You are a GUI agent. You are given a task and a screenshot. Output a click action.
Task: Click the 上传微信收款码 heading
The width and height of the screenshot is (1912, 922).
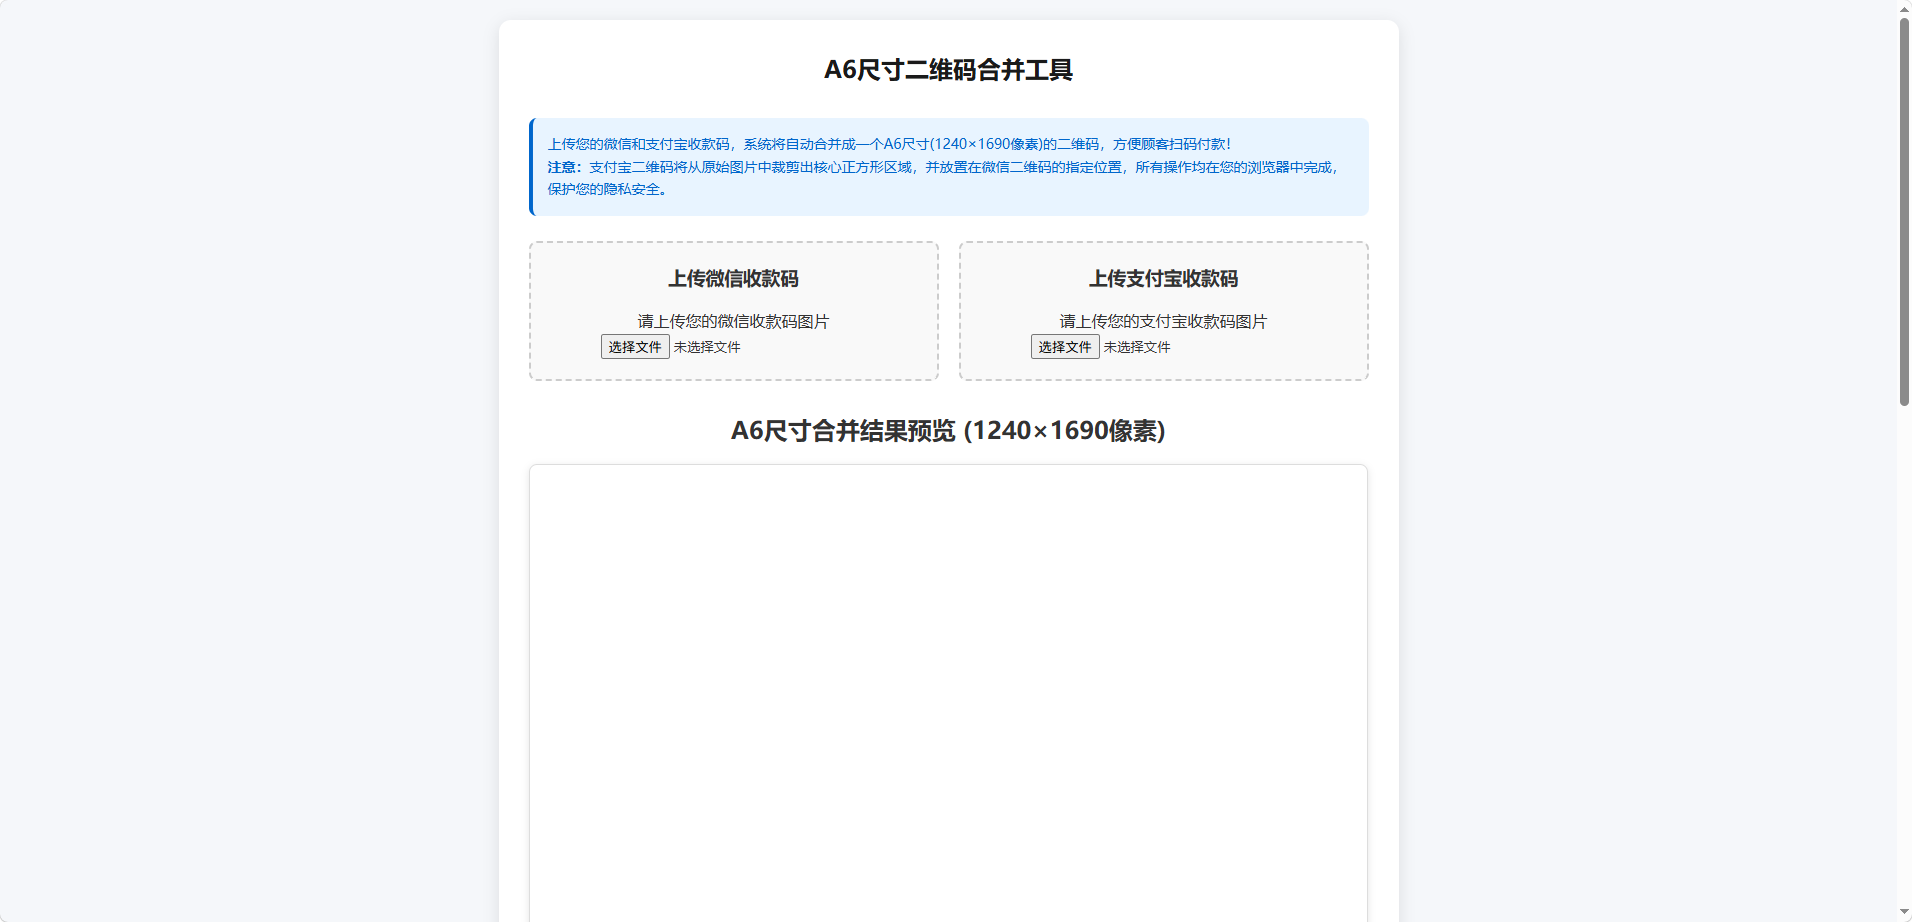[734, 279]
